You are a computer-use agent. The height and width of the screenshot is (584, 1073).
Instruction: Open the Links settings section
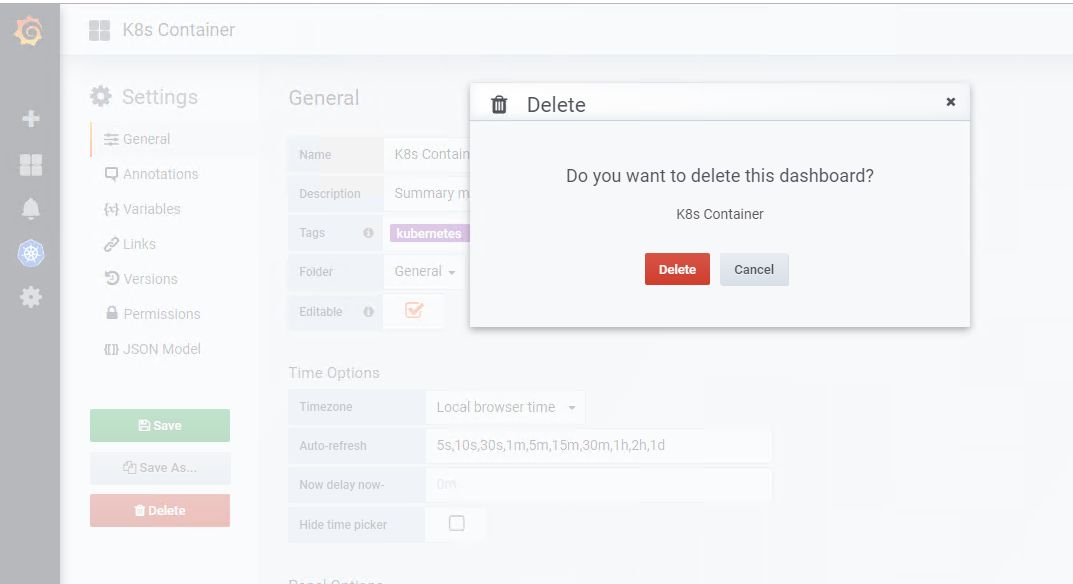tap(130, 244)
